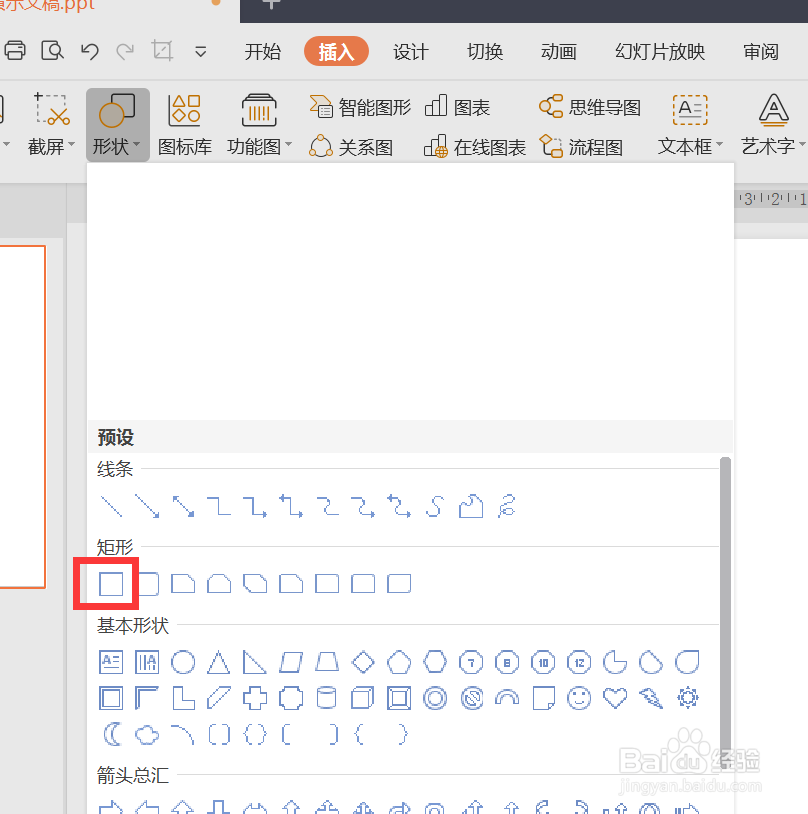Choose the scribble line tool

click(x=506, y=506)
